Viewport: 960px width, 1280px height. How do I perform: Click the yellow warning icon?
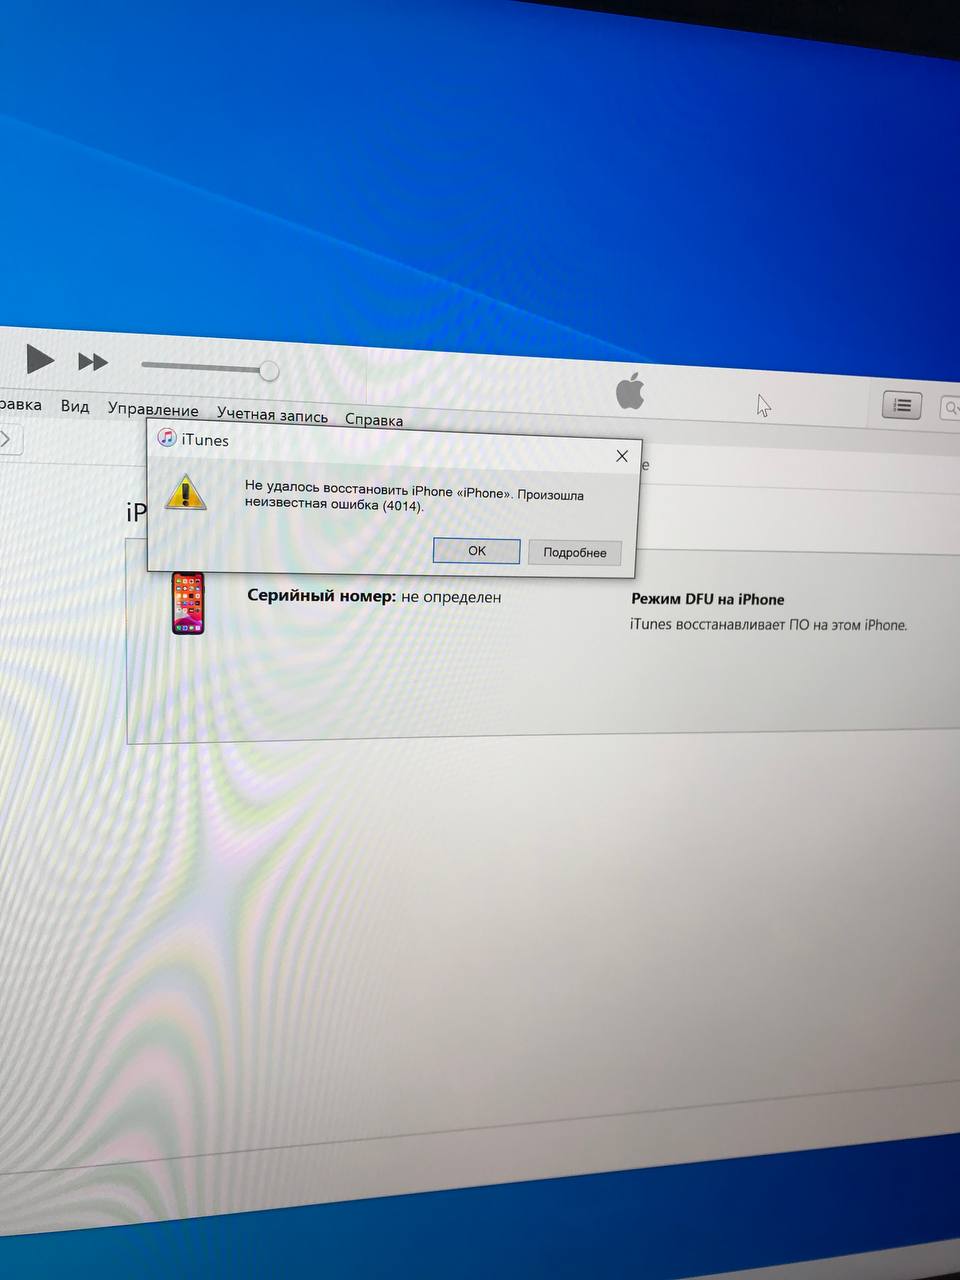tap(186, 492)
